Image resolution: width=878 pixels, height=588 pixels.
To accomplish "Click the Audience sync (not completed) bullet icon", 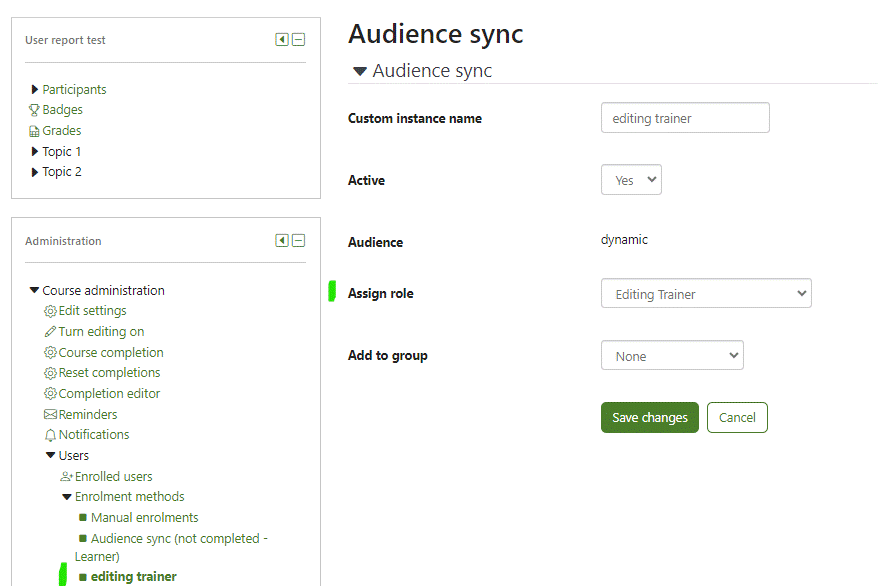I will pyautogui.click(x=83, y=538).
